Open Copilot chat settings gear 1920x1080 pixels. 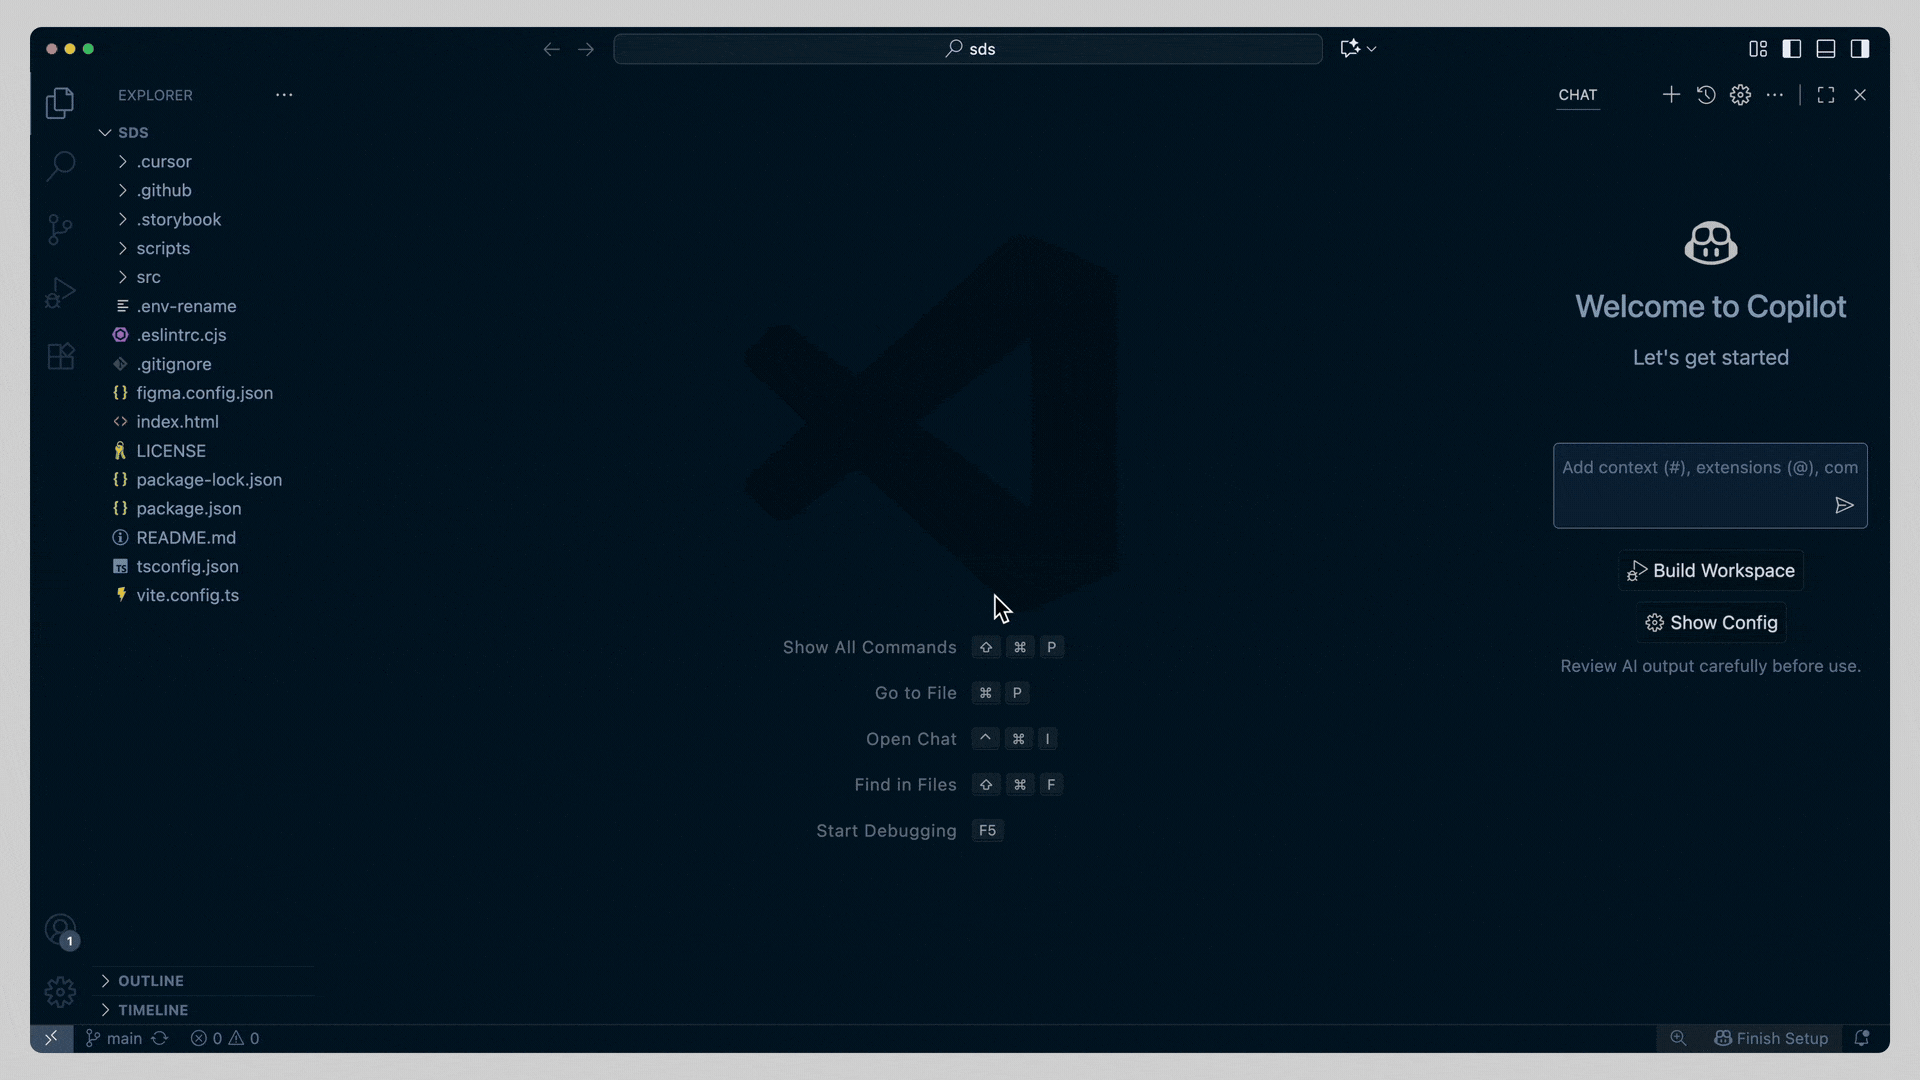coord(1741,94)
